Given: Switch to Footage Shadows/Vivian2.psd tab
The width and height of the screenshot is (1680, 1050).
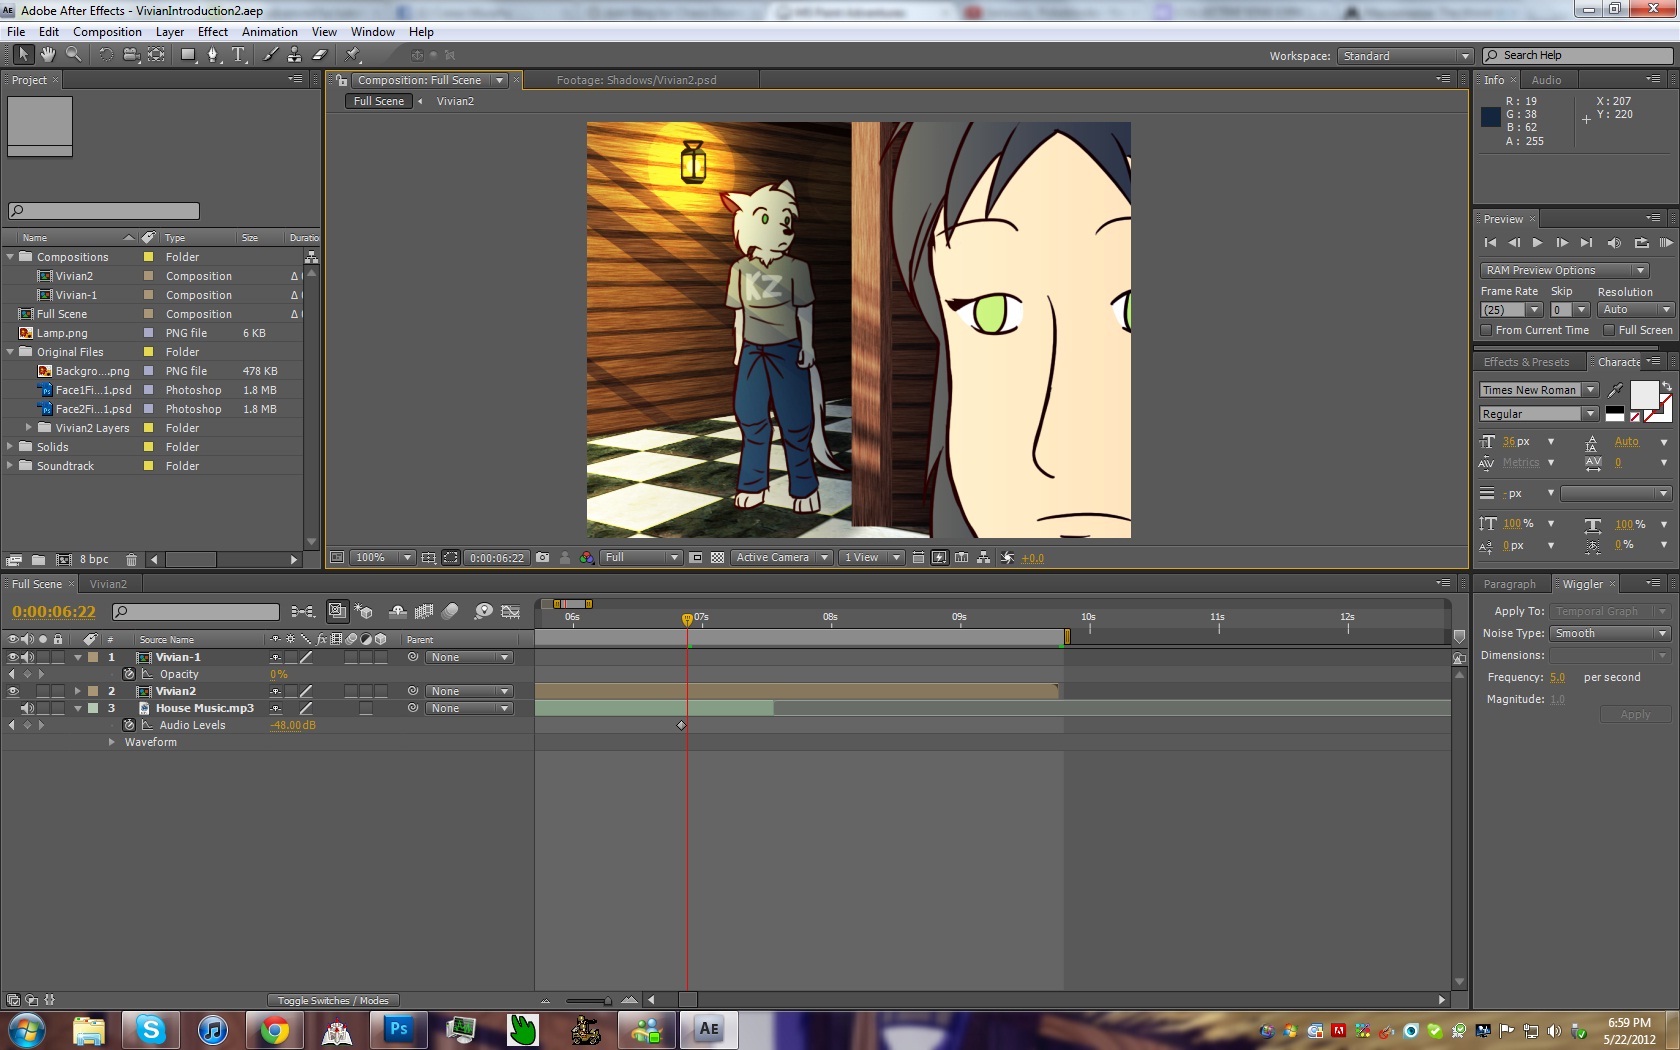Looking at the screenshot, I should tap(636, 80).
